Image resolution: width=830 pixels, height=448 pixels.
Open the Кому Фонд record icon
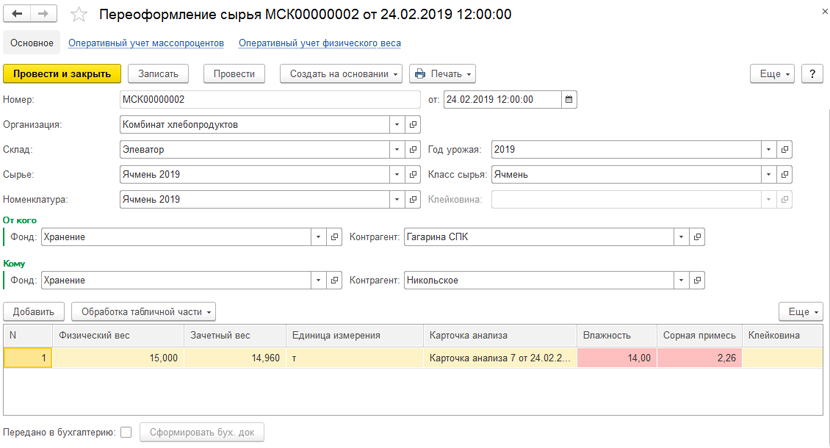(334, 280)
